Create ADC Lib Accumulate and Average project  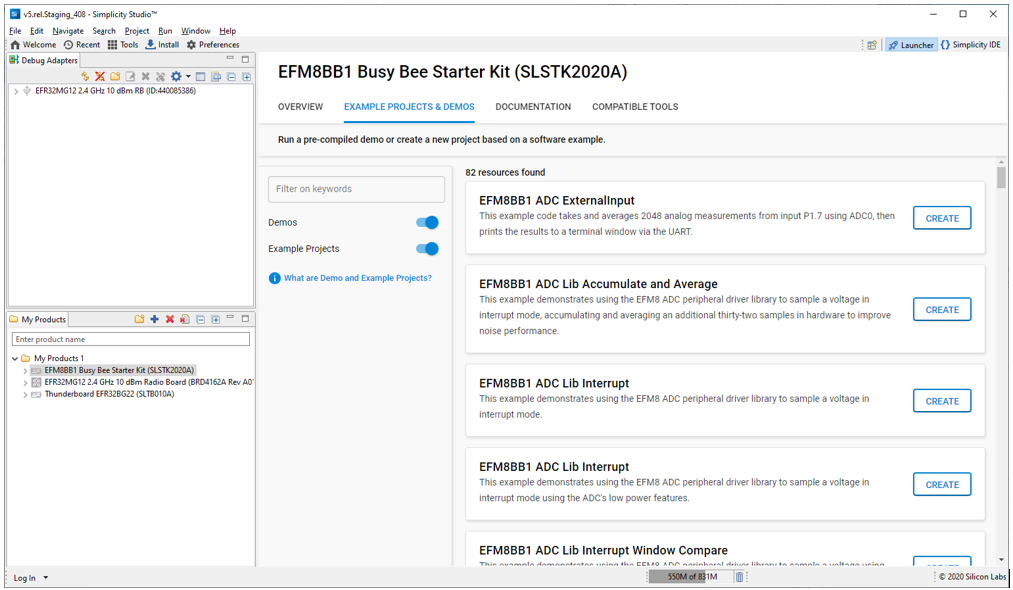pos(942,310)
